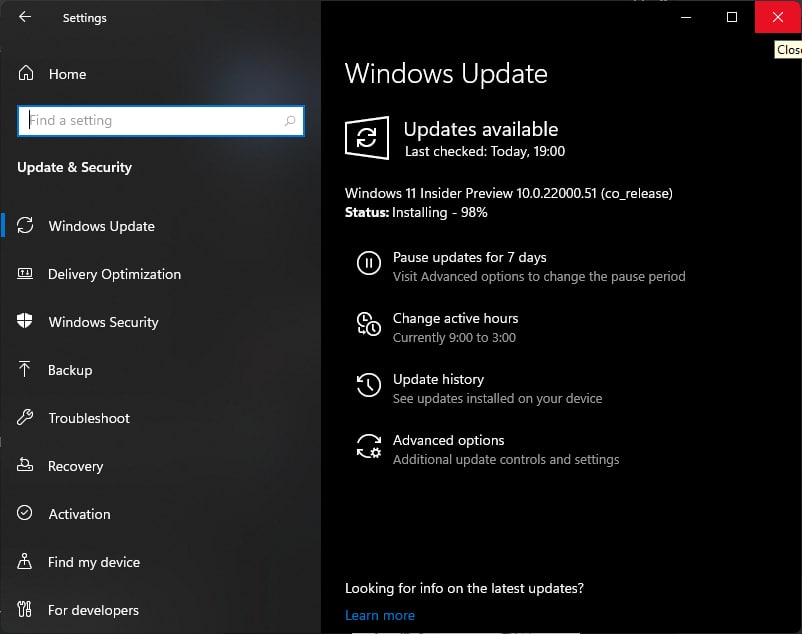
Task: Follow the Learn more link
Action: [x=380, y=616]
